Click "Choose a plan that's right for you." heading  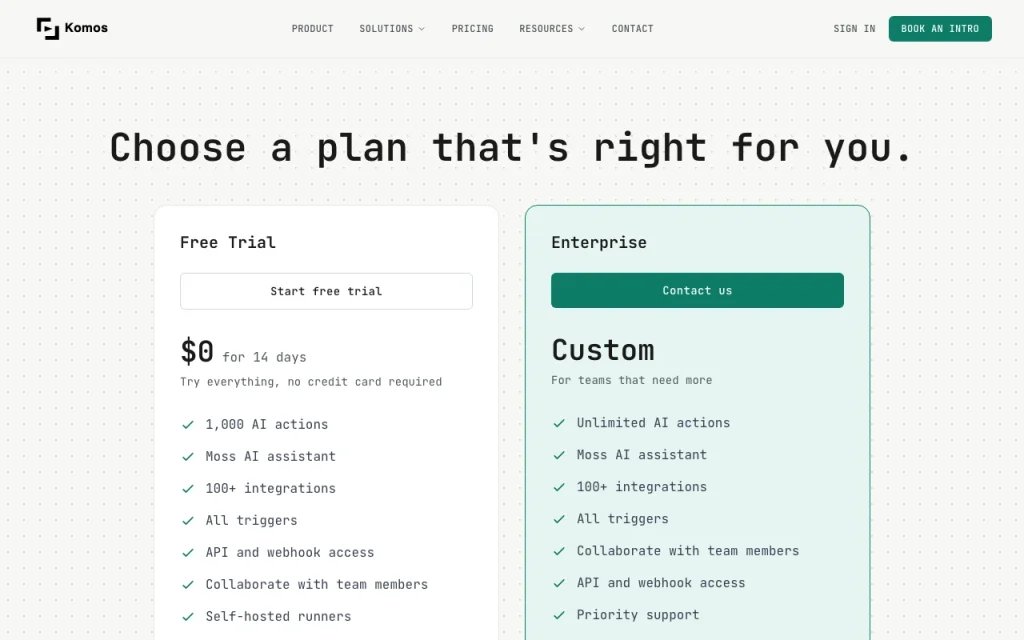[511, 148]
